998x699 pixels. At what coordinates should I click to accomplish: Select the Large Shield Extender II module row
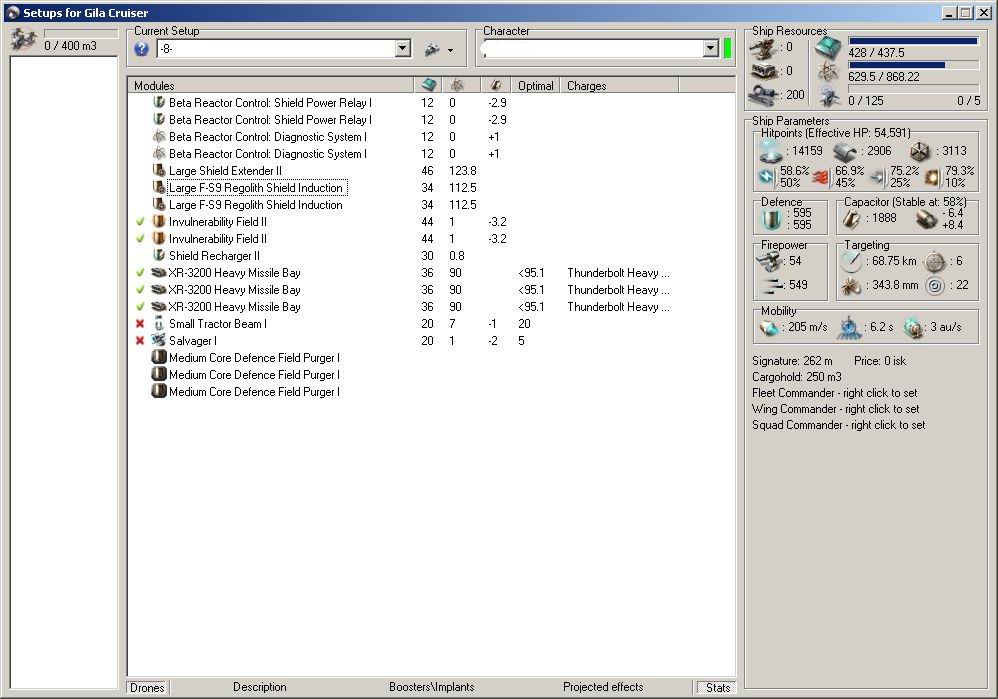click(431, 171)
